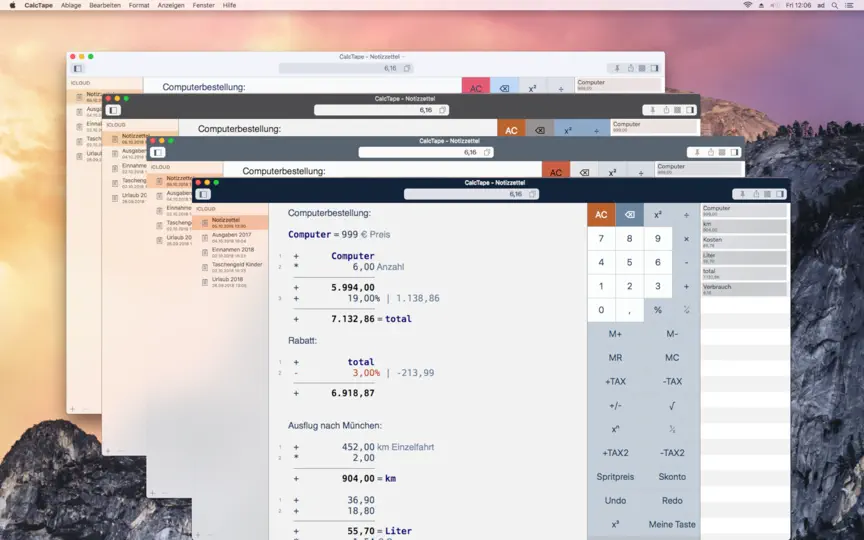Toggle the sidebar in the rearmost light window
This screenshot has width=864, height=540.
pos(78,68)
